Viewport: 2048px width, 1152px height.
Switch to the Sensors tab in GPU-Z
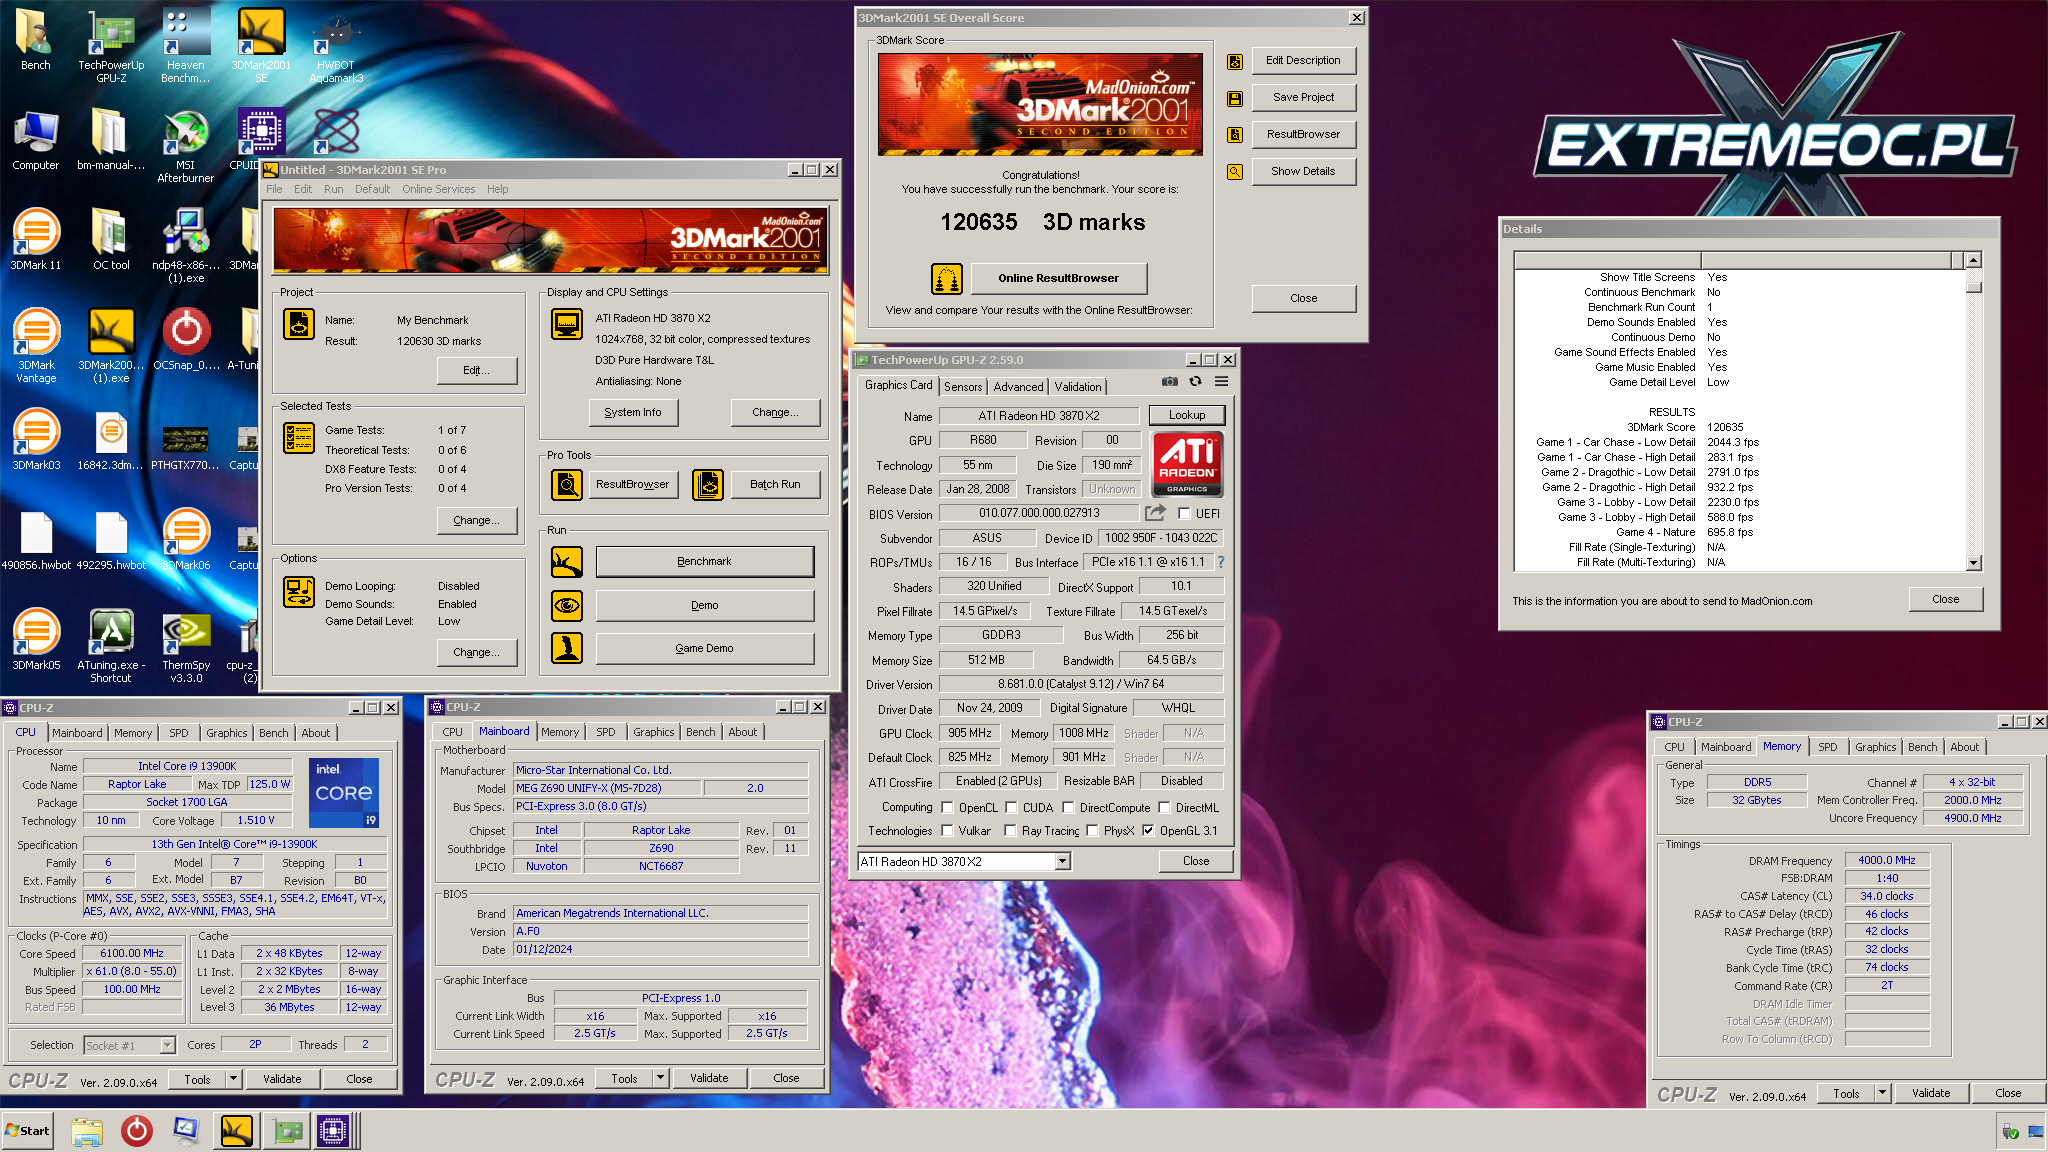click(963, 387)
